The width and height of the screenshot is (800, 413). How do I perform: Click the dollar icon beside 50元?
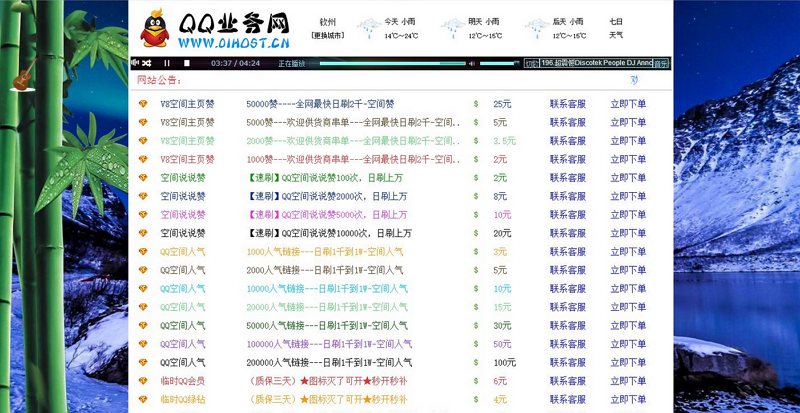[476, 344]
